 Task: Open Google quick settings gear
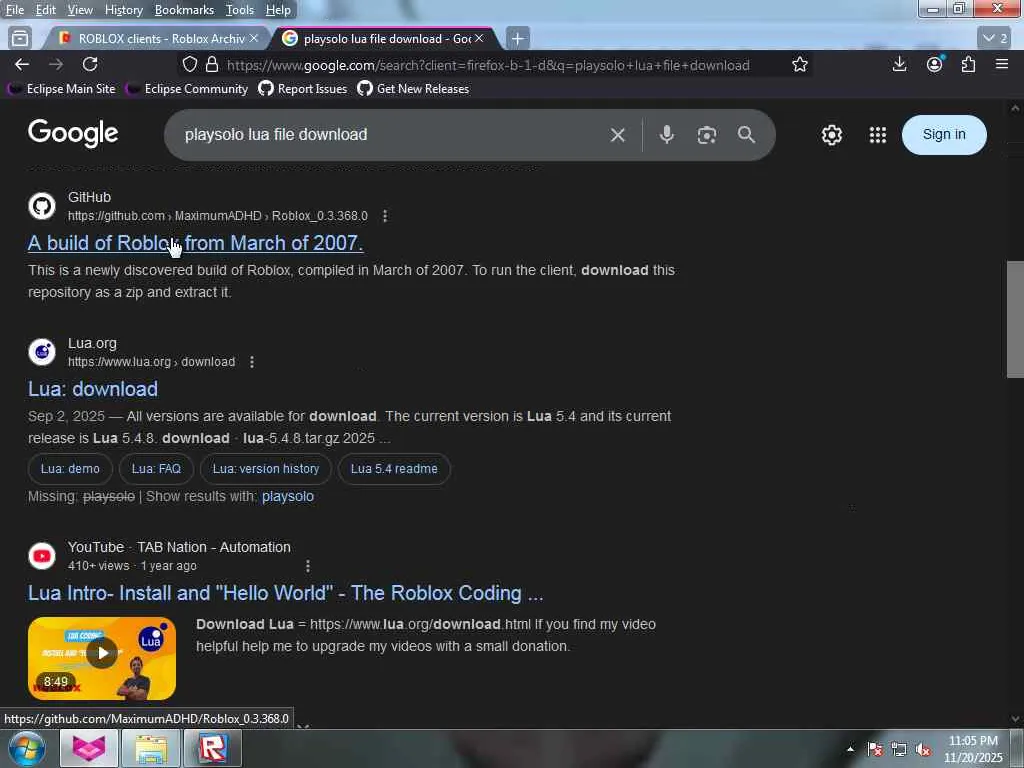pos(831,135)
